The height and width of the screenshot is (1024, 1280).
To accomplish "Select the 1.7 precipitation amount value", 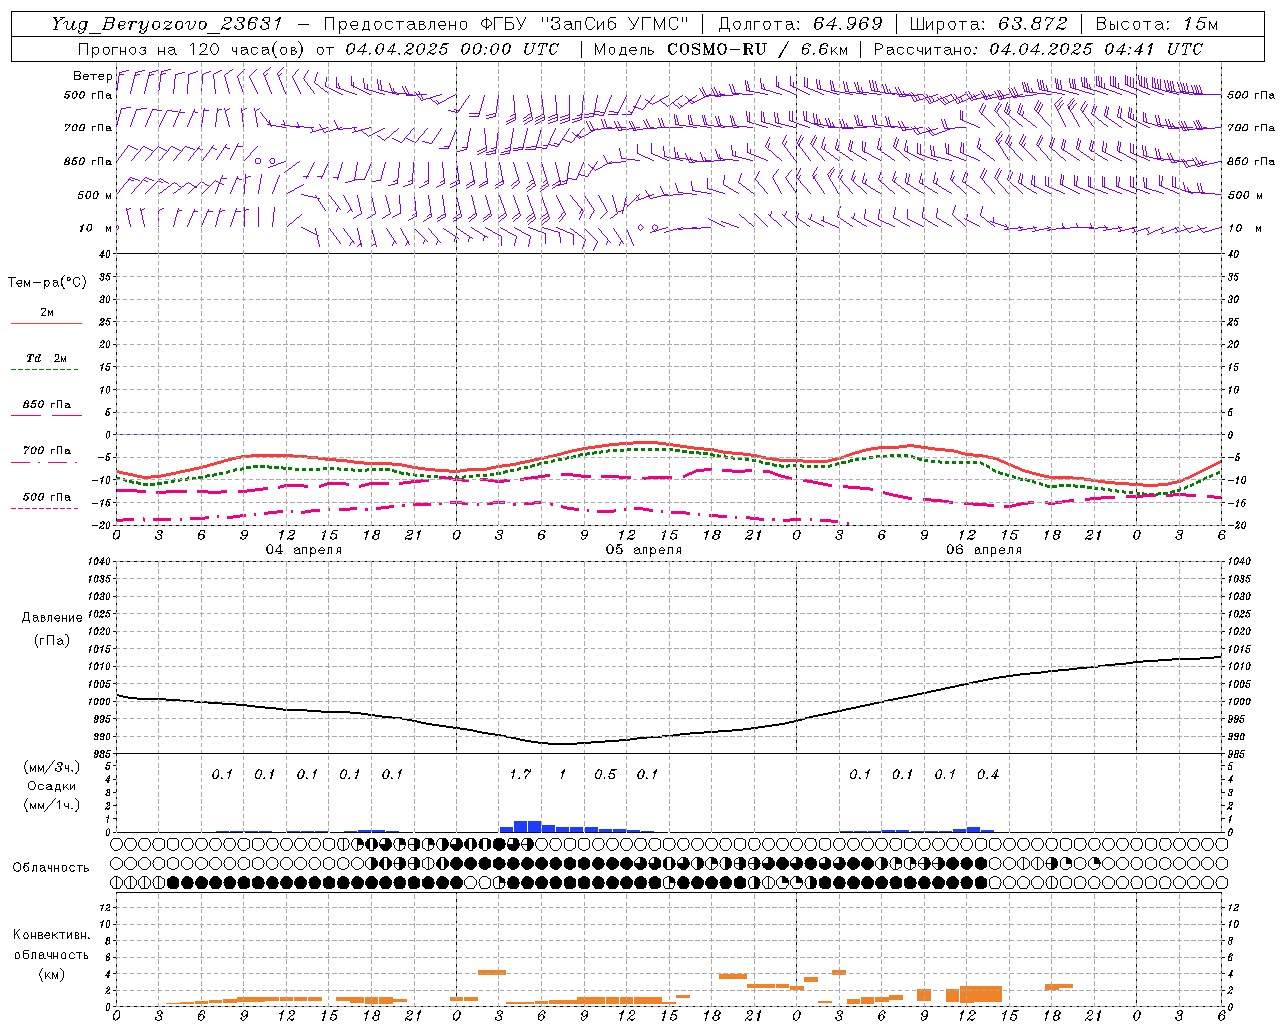I will [520, 774].
